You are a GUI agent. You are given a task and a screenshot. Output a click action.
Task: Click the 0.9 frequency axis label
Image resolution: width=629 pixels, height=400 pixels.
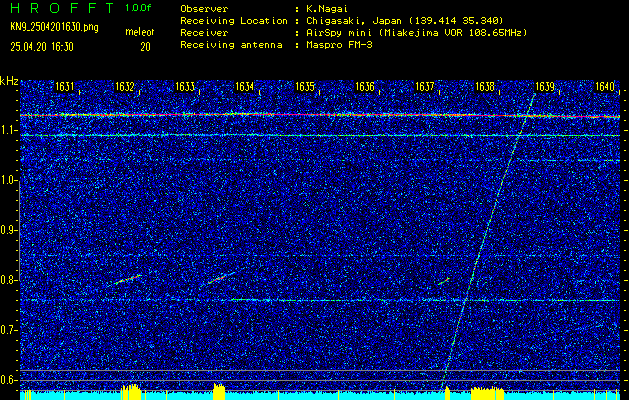click(x=8, y=230)
